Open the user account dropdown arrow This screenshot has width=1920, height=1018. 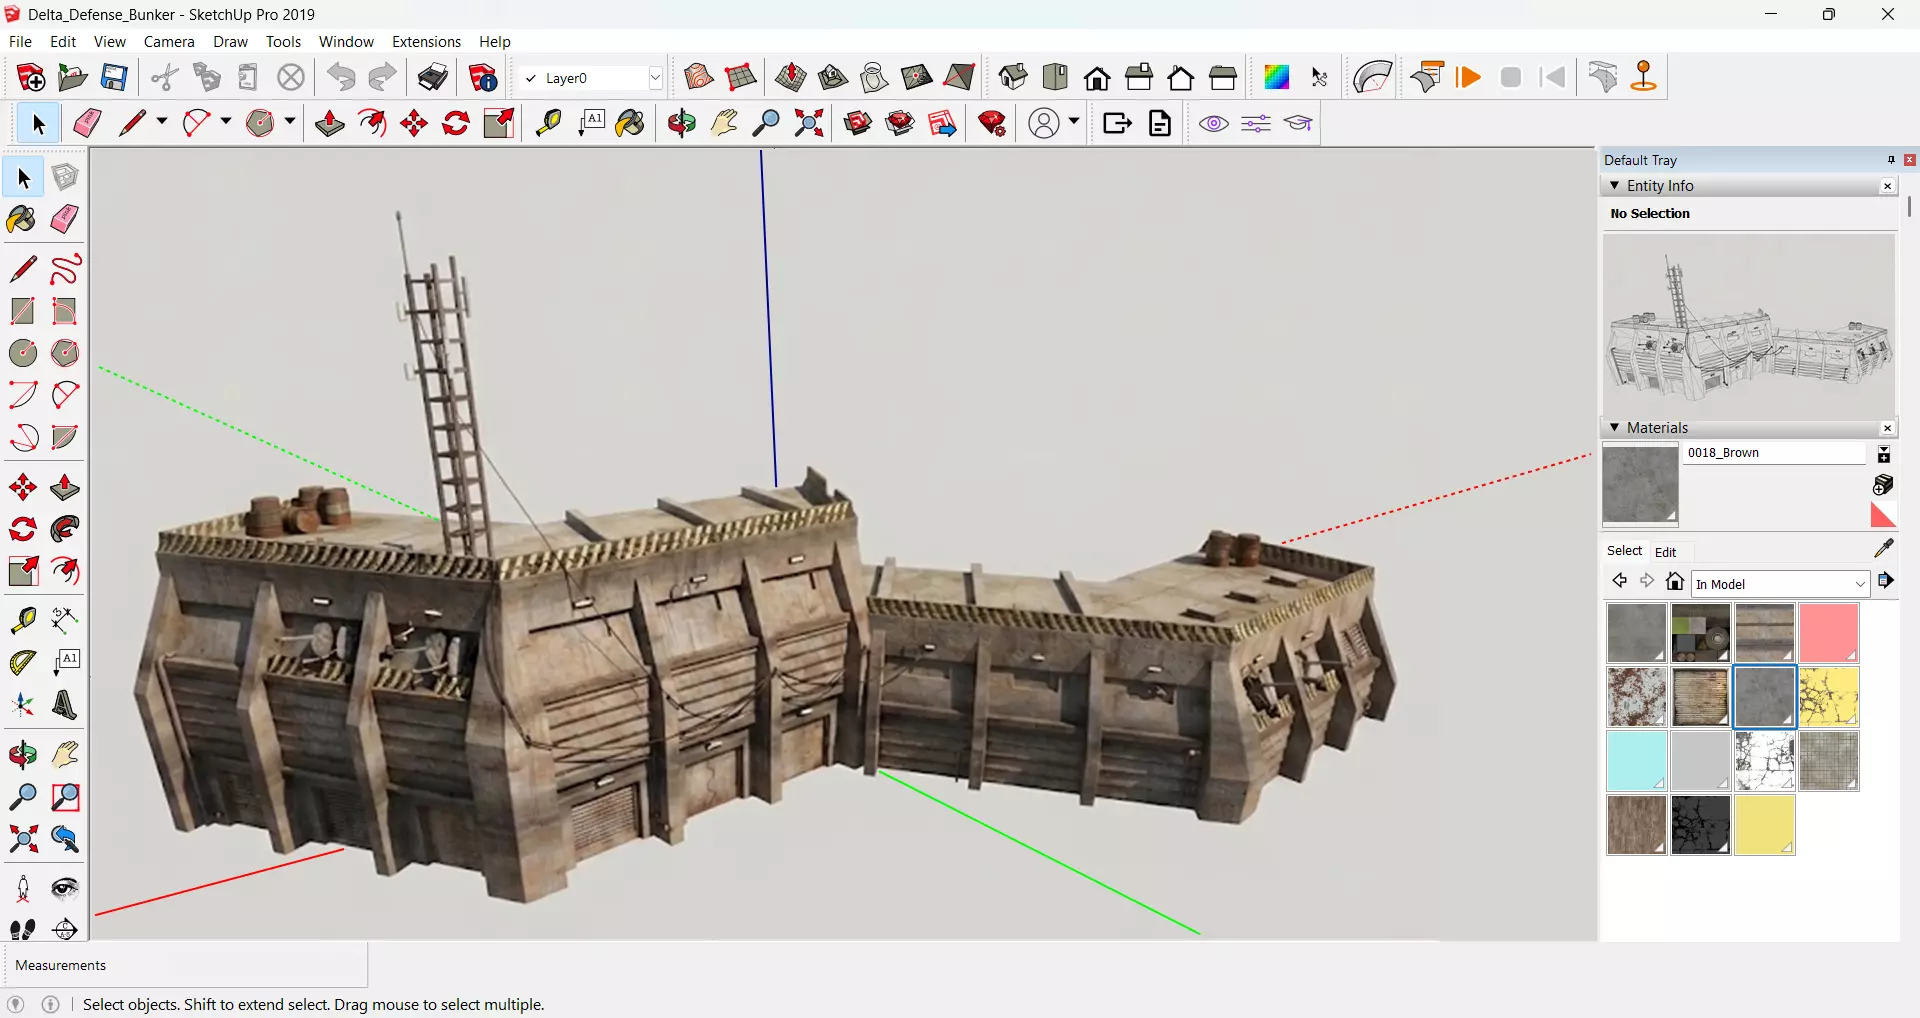(x=1074, y=122)
